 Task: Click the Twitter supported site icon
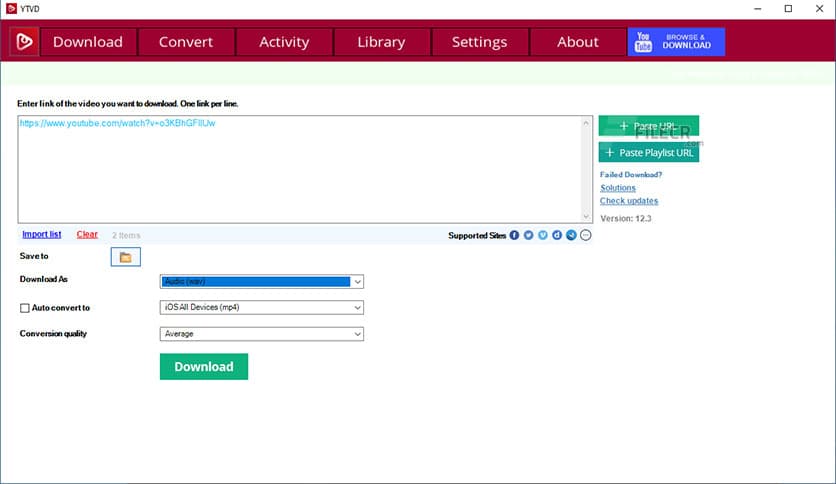pyautogui.click(x=528, y=235)
